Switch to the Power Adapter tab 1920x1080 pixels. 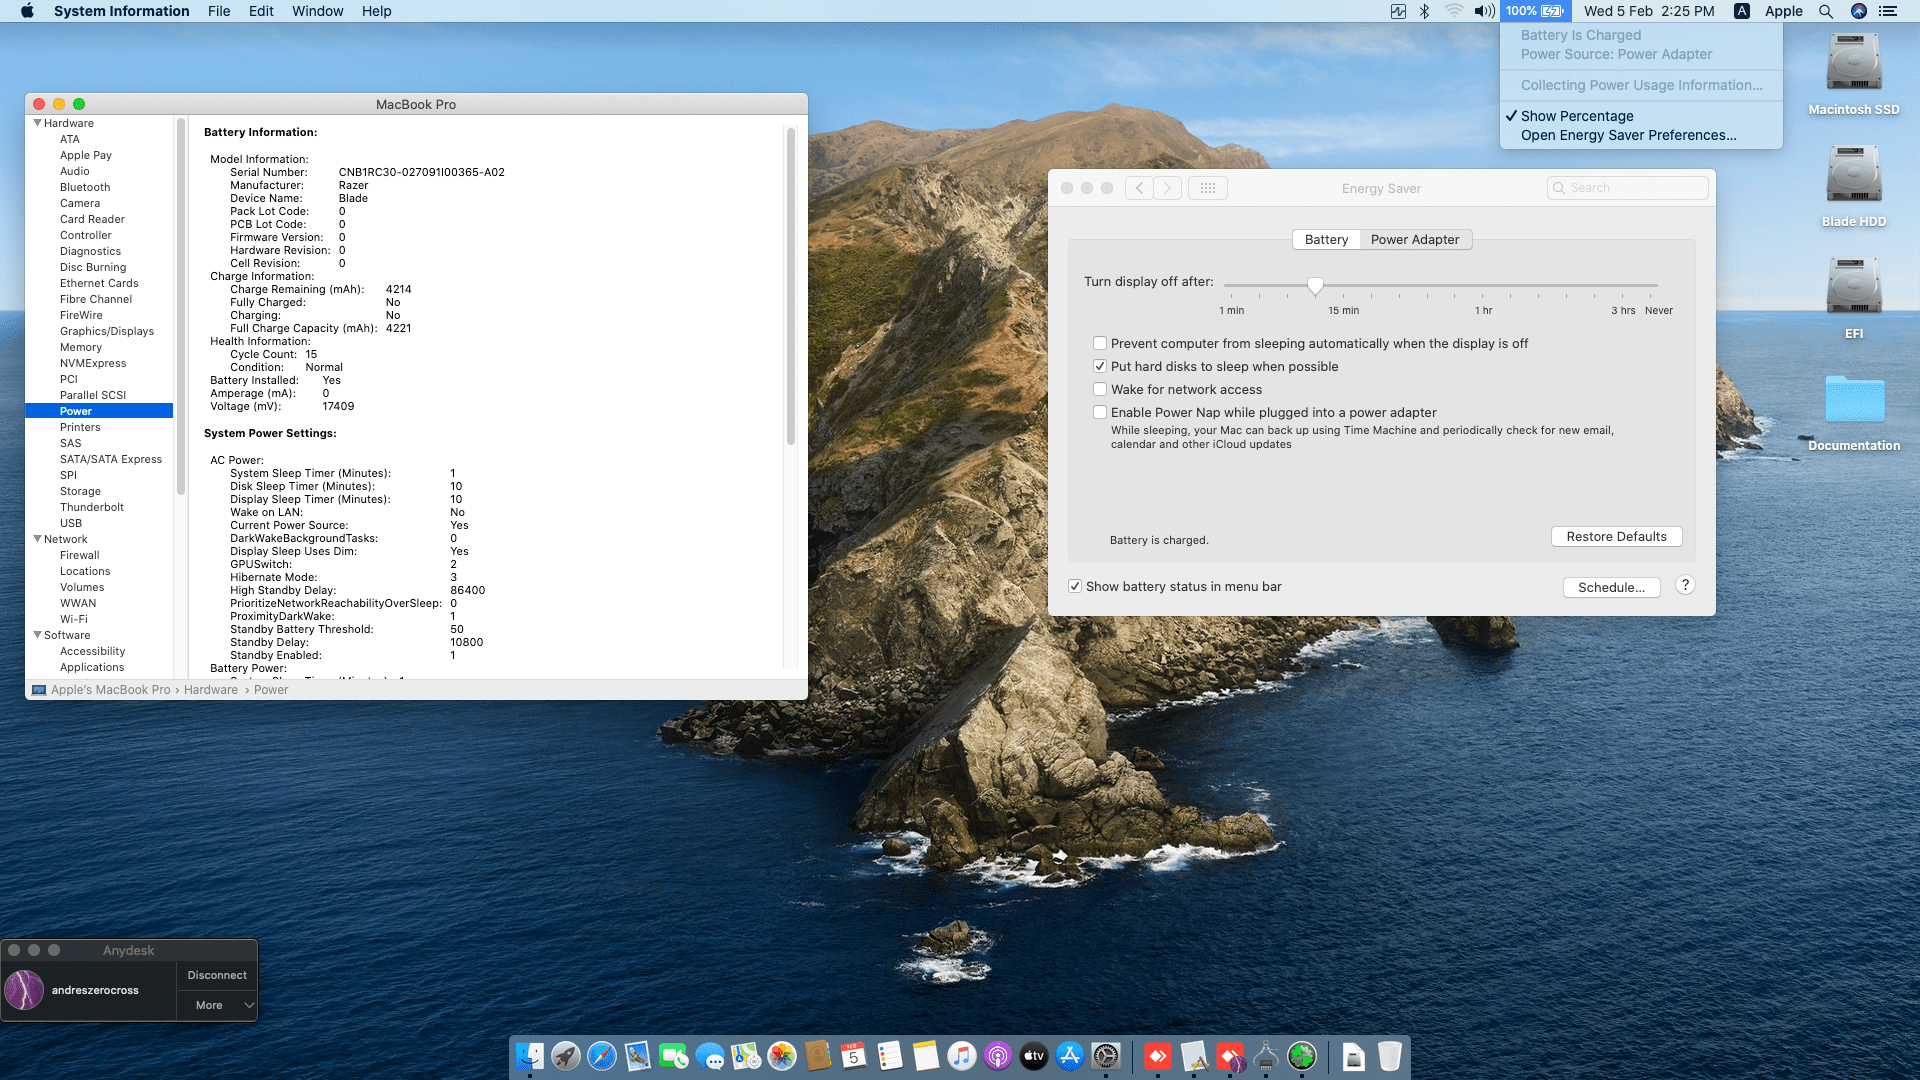[x=1414, y=240]
